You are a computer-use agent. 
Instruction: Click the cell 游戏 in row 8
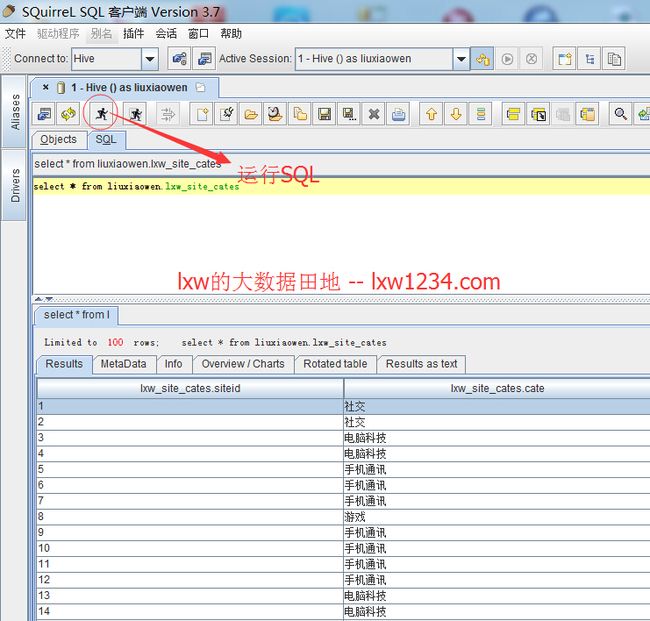coord(497,517)
